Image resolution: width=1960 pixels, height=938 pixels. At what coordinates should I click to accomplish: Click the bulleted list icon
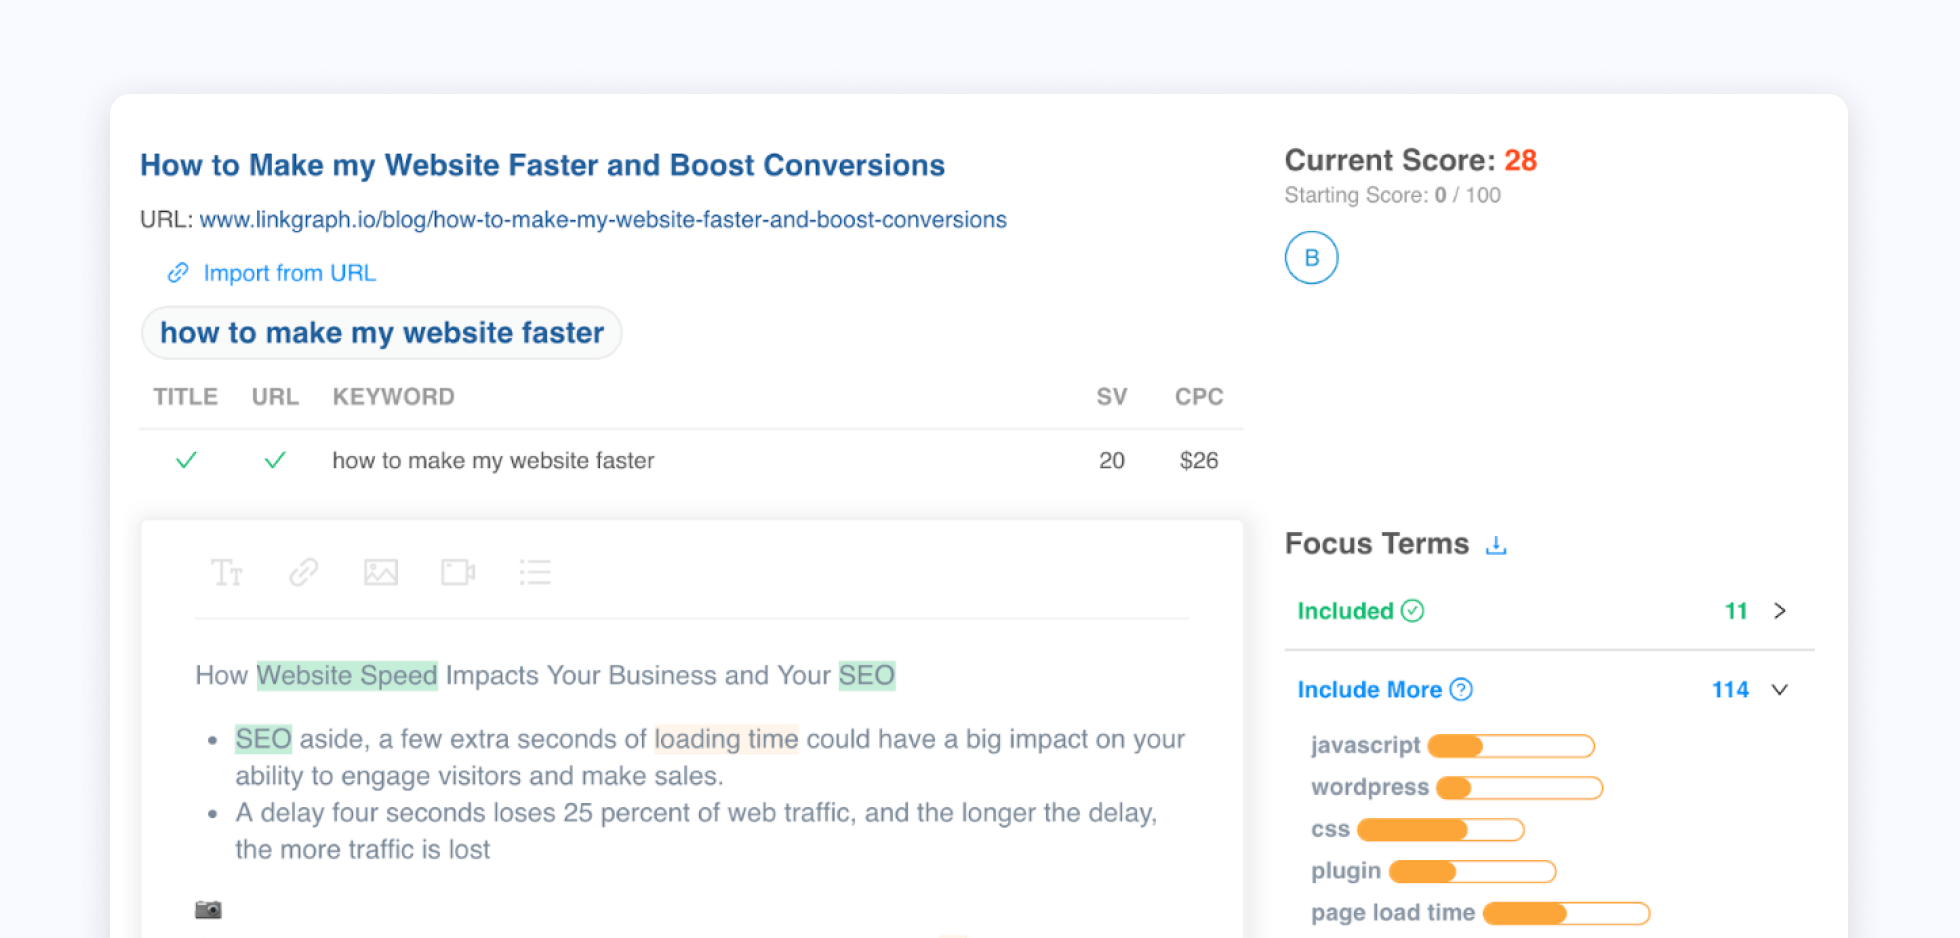point(535,572)
